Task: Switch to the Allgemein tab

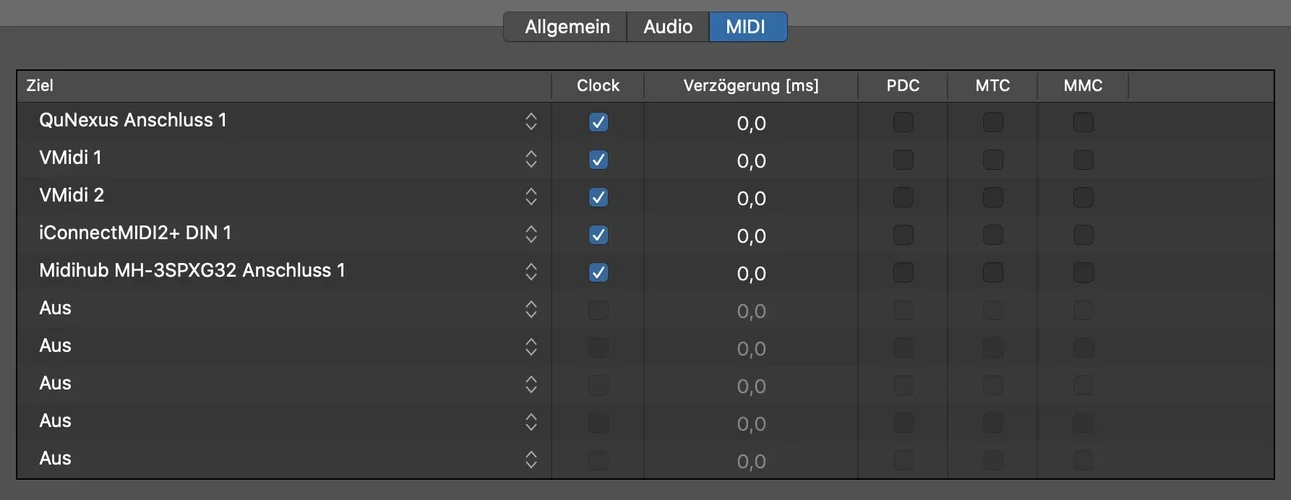Action: 566,27
